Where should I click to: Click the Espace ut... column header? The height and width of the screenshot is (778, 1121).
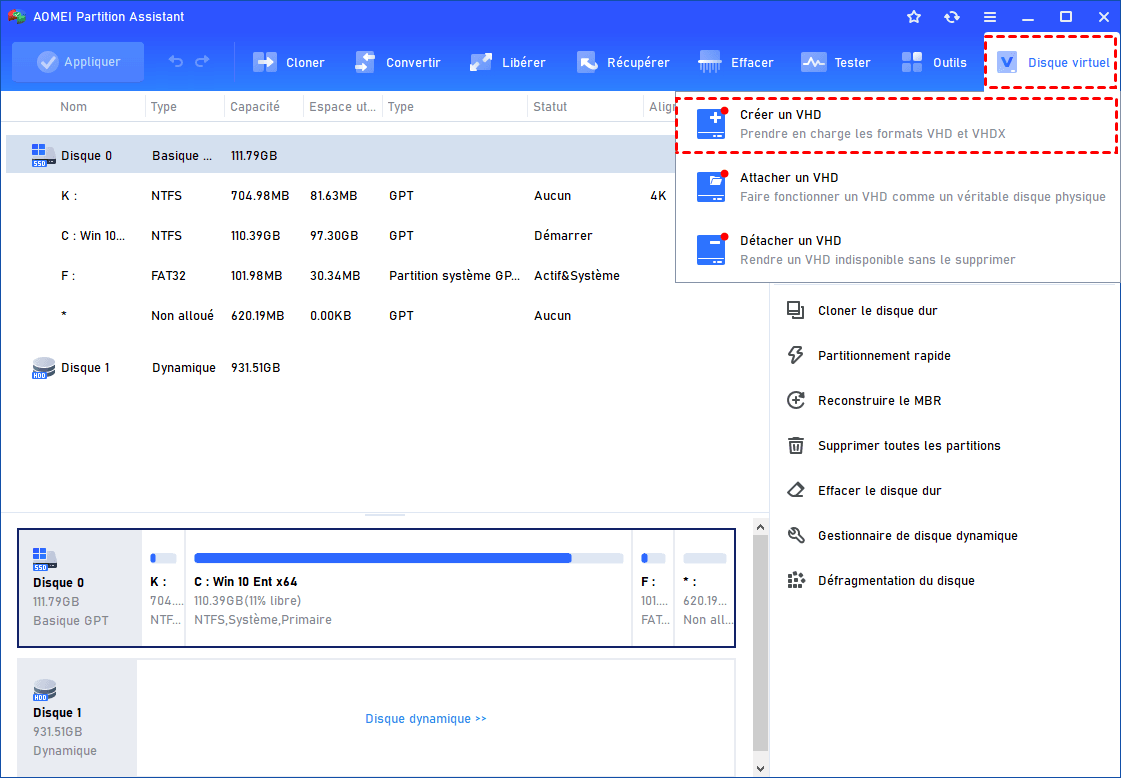[x=342, y=107]
